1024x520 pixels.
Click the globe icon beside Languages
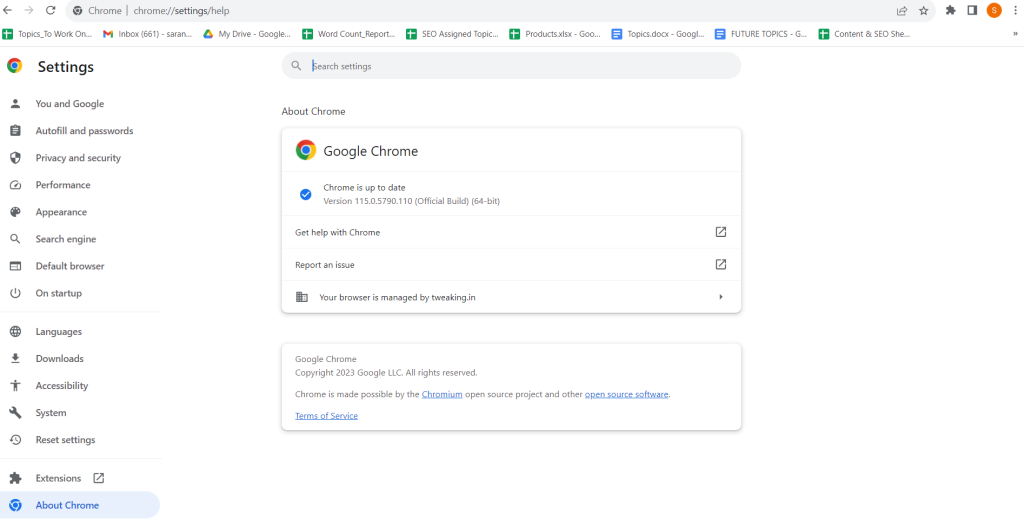coord(15,332)
